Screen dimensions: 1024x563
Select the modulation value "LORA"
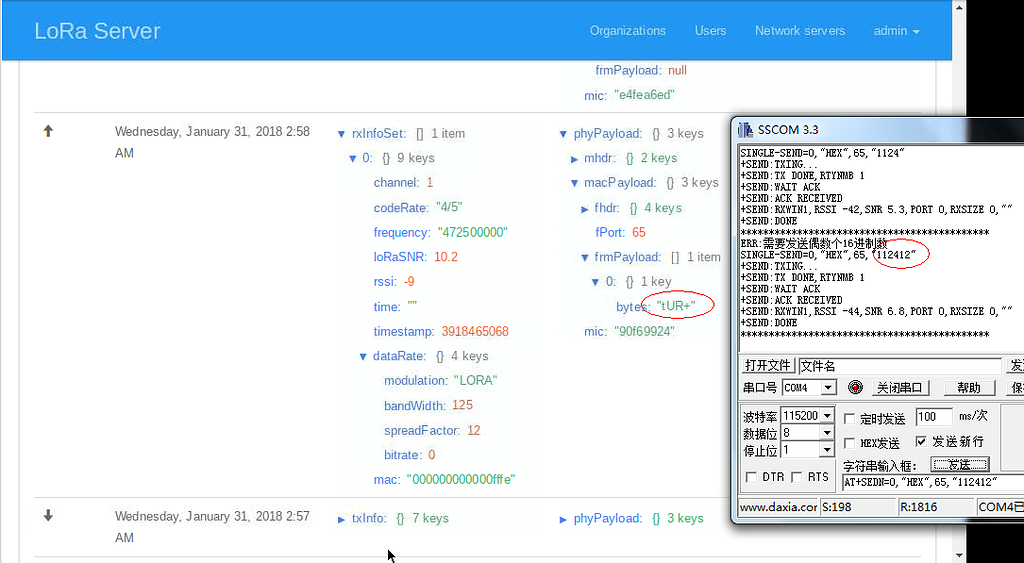(x=475, y=381)
